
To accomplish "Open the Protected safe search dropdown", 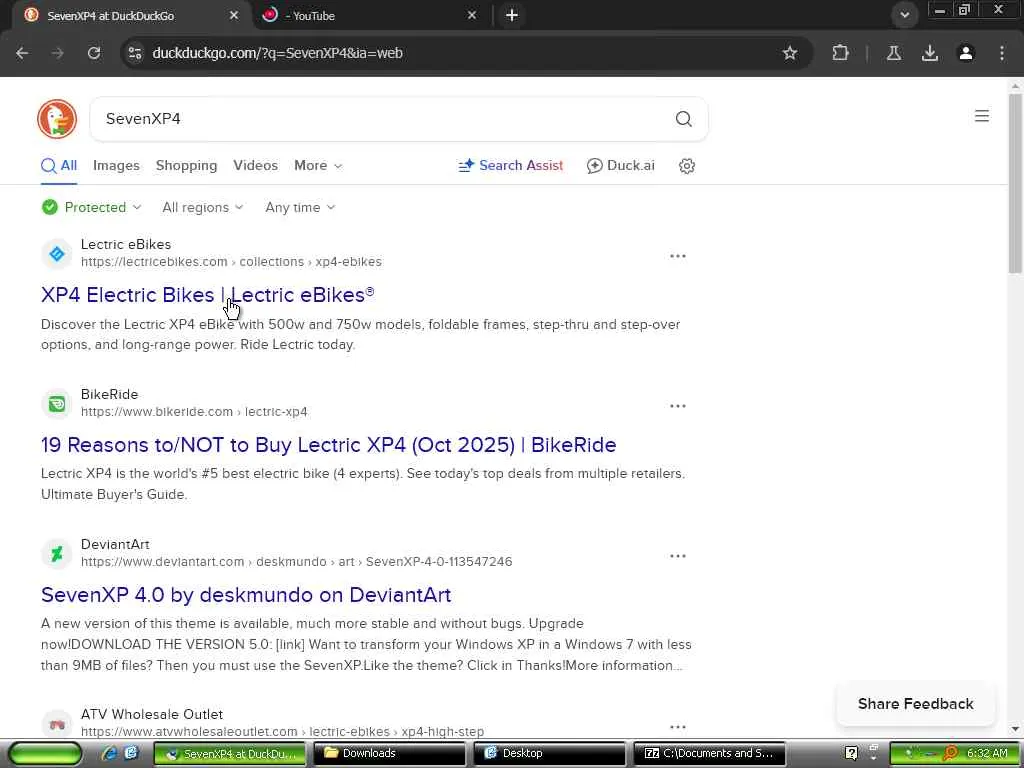I will (91, 208).
